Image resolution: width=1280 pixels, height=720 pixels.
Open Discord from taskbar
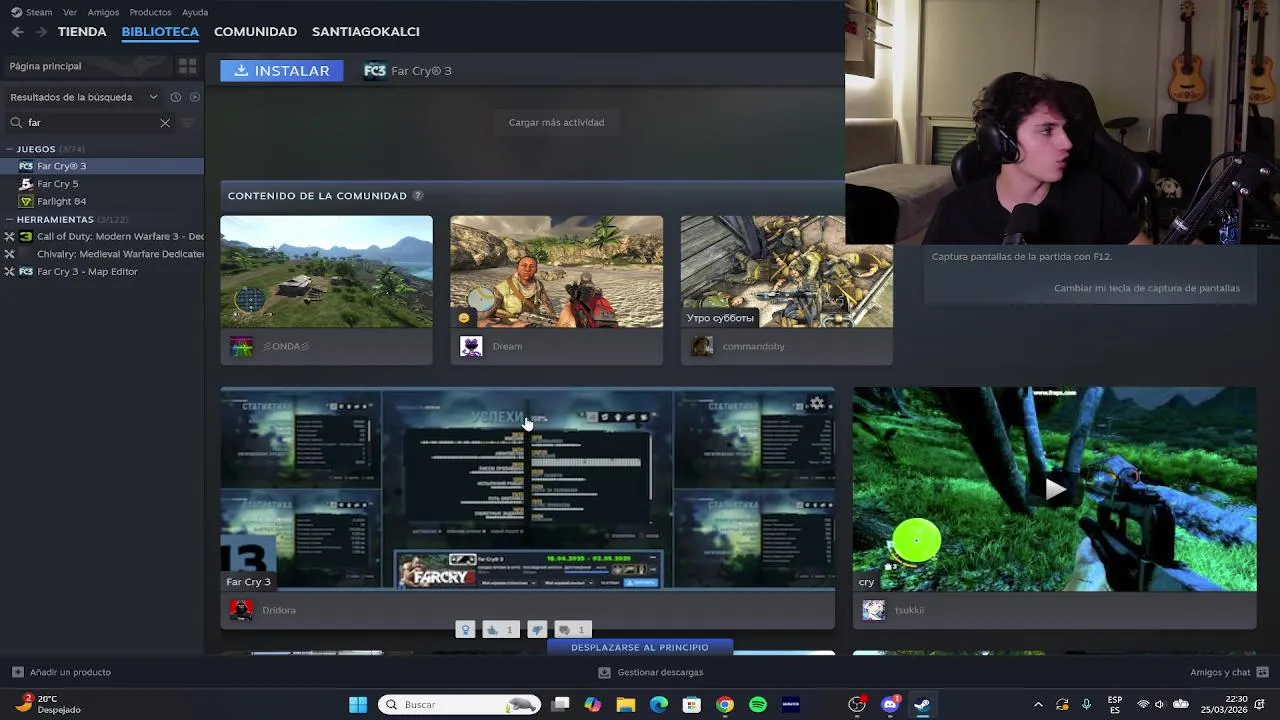(x=890, y=705)
